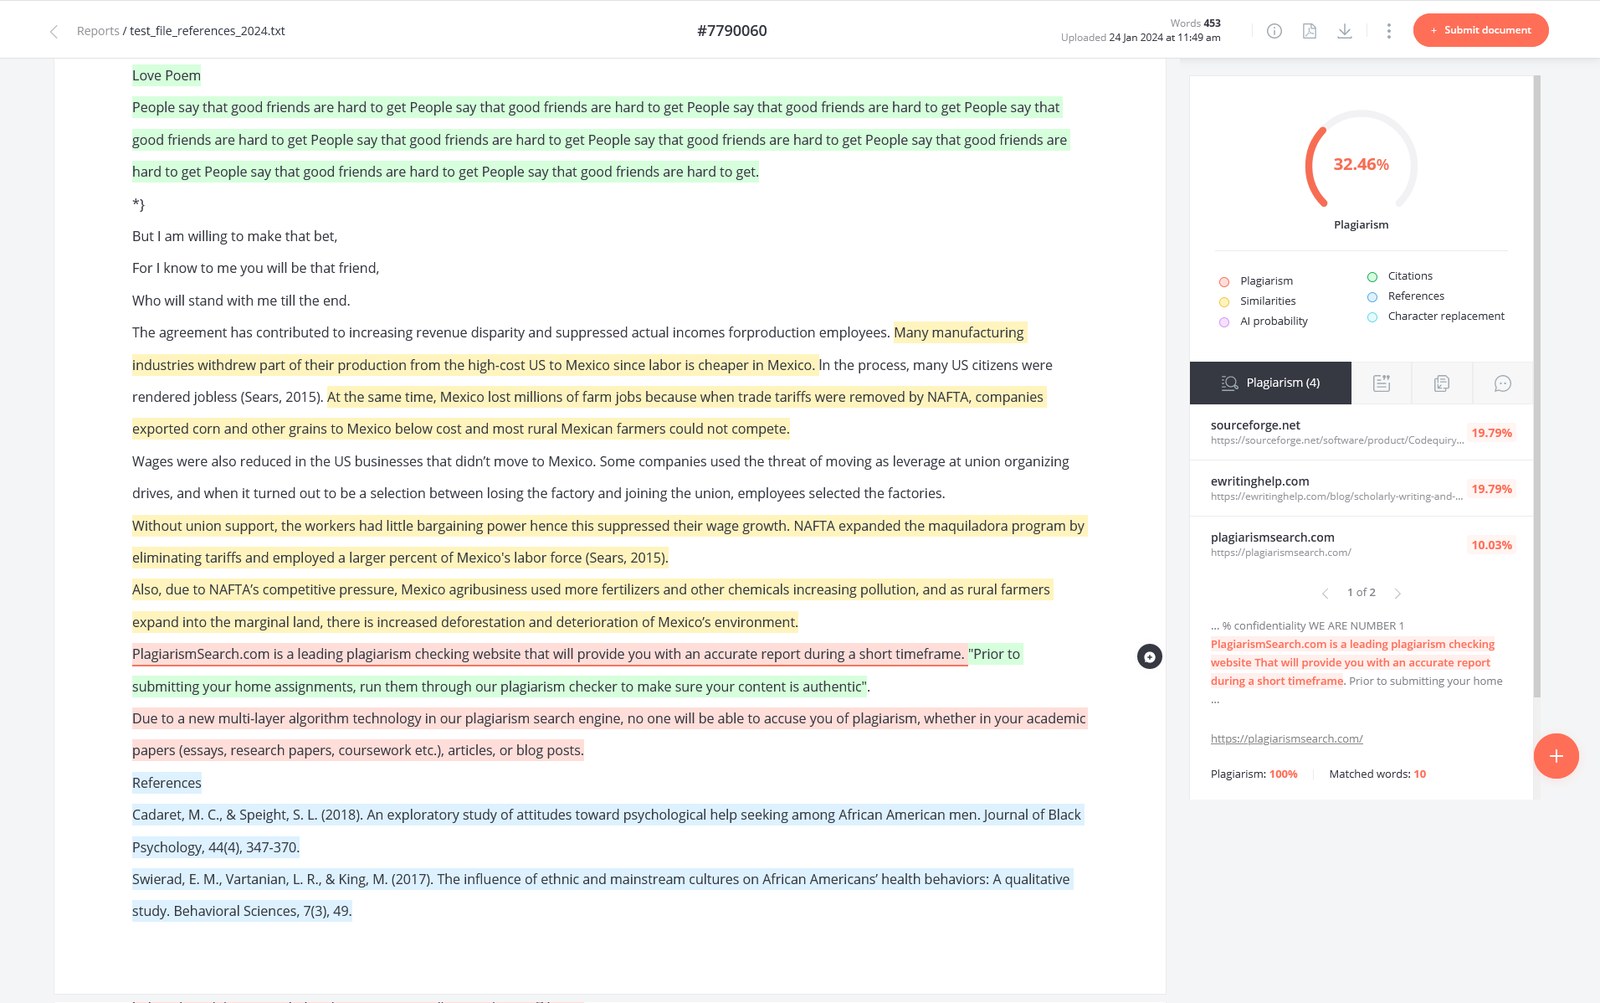Switch to the AI detection tab icon

click(x=1382, y=383)
